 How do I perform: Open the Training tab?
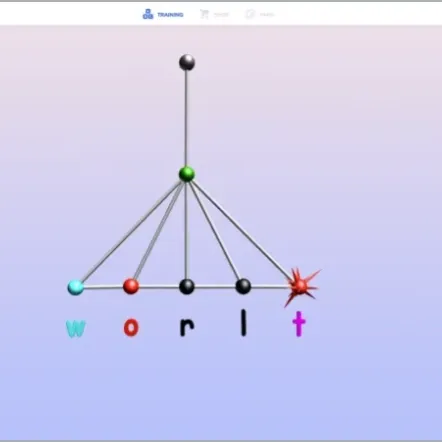click(x=163, y=14)
